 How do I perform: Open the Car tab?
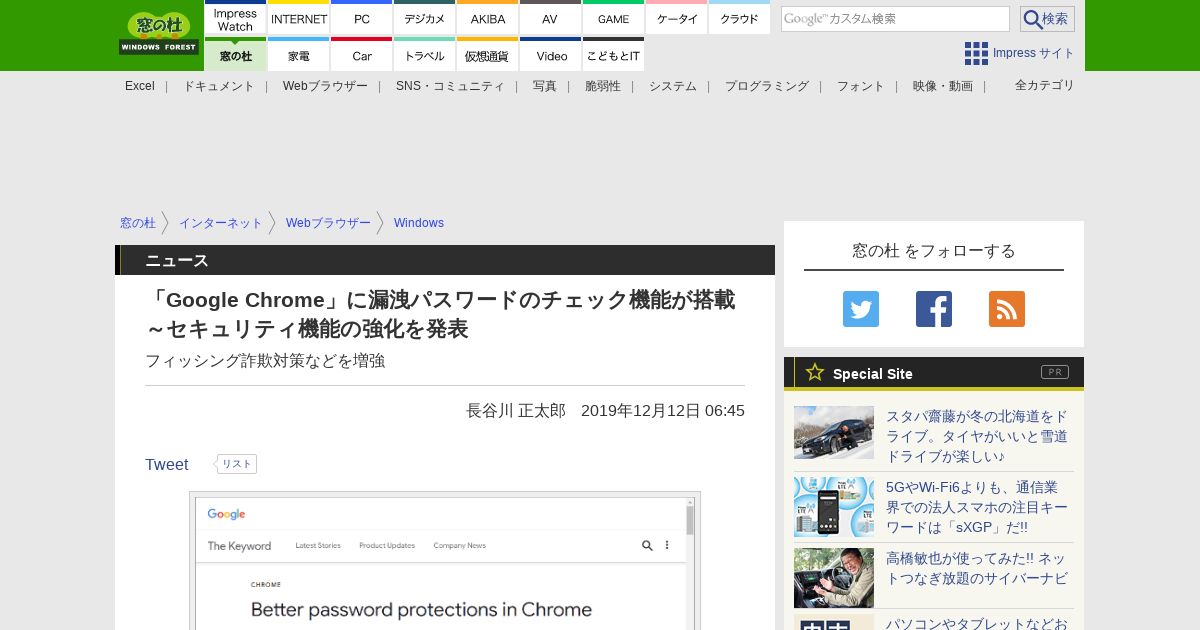(362, 56)
